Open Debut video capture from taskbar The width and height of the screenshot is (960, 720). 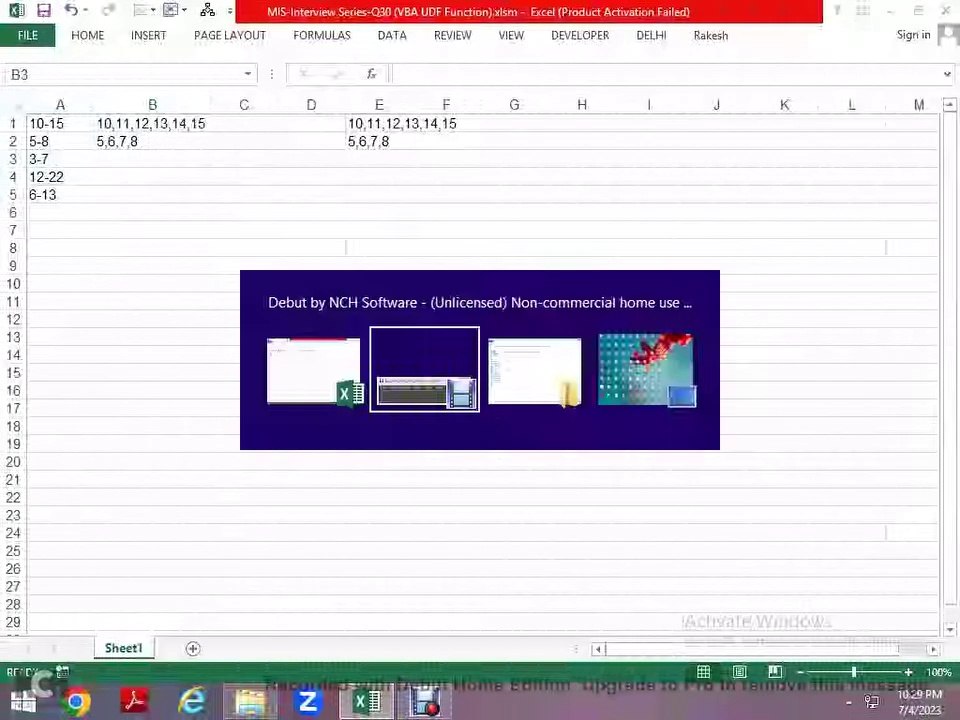425,702
